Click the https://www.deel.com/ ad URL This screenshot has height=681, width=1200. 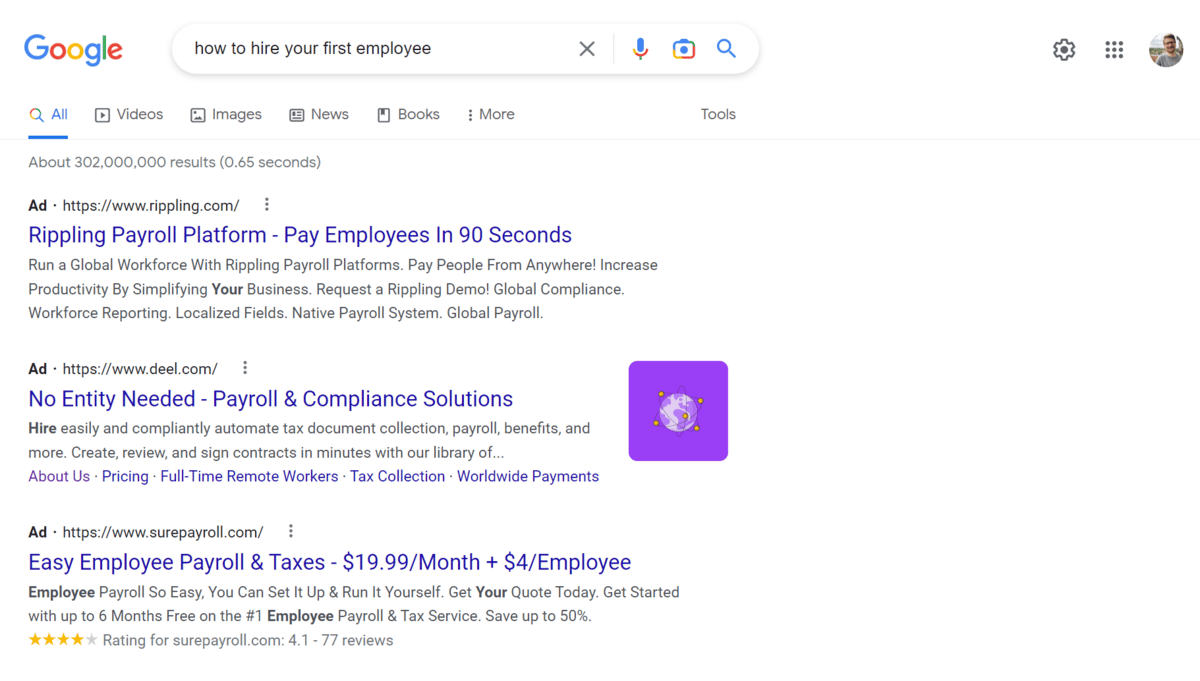pos(140,369)
